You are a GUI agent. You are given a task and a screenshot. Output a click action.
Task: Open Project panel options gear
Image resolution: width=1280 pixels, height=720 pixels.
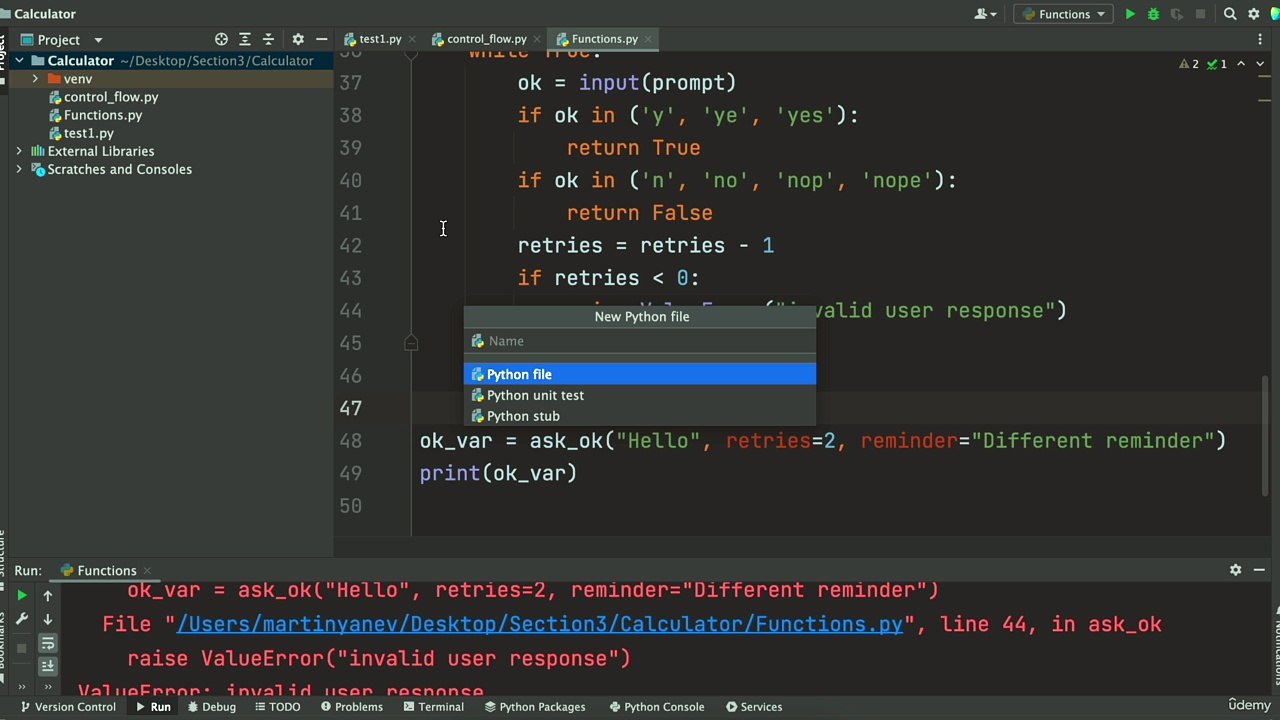tap(298, 39)
